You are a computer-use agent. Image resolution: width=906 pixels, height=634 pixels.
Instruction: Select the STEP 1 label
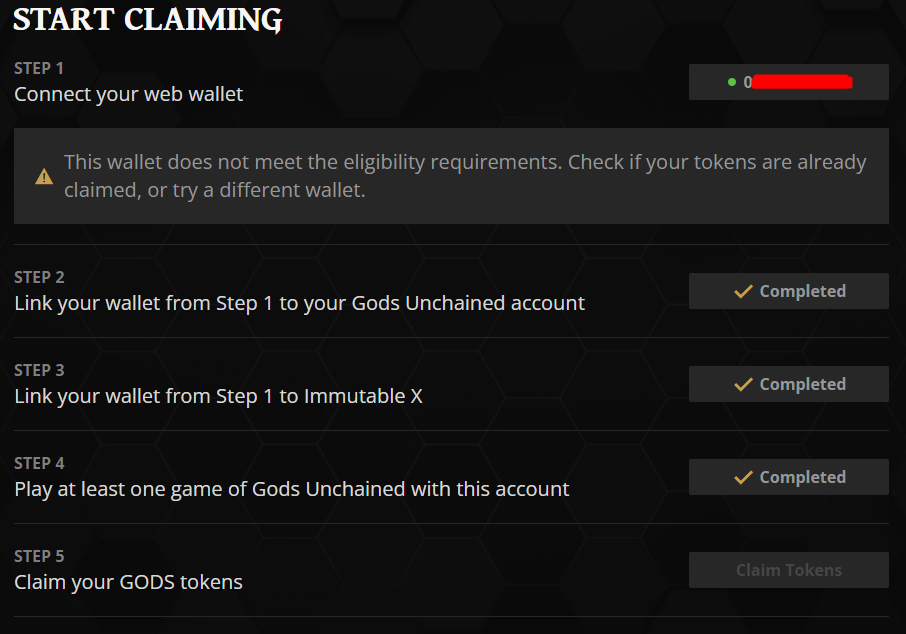(39, 68)
